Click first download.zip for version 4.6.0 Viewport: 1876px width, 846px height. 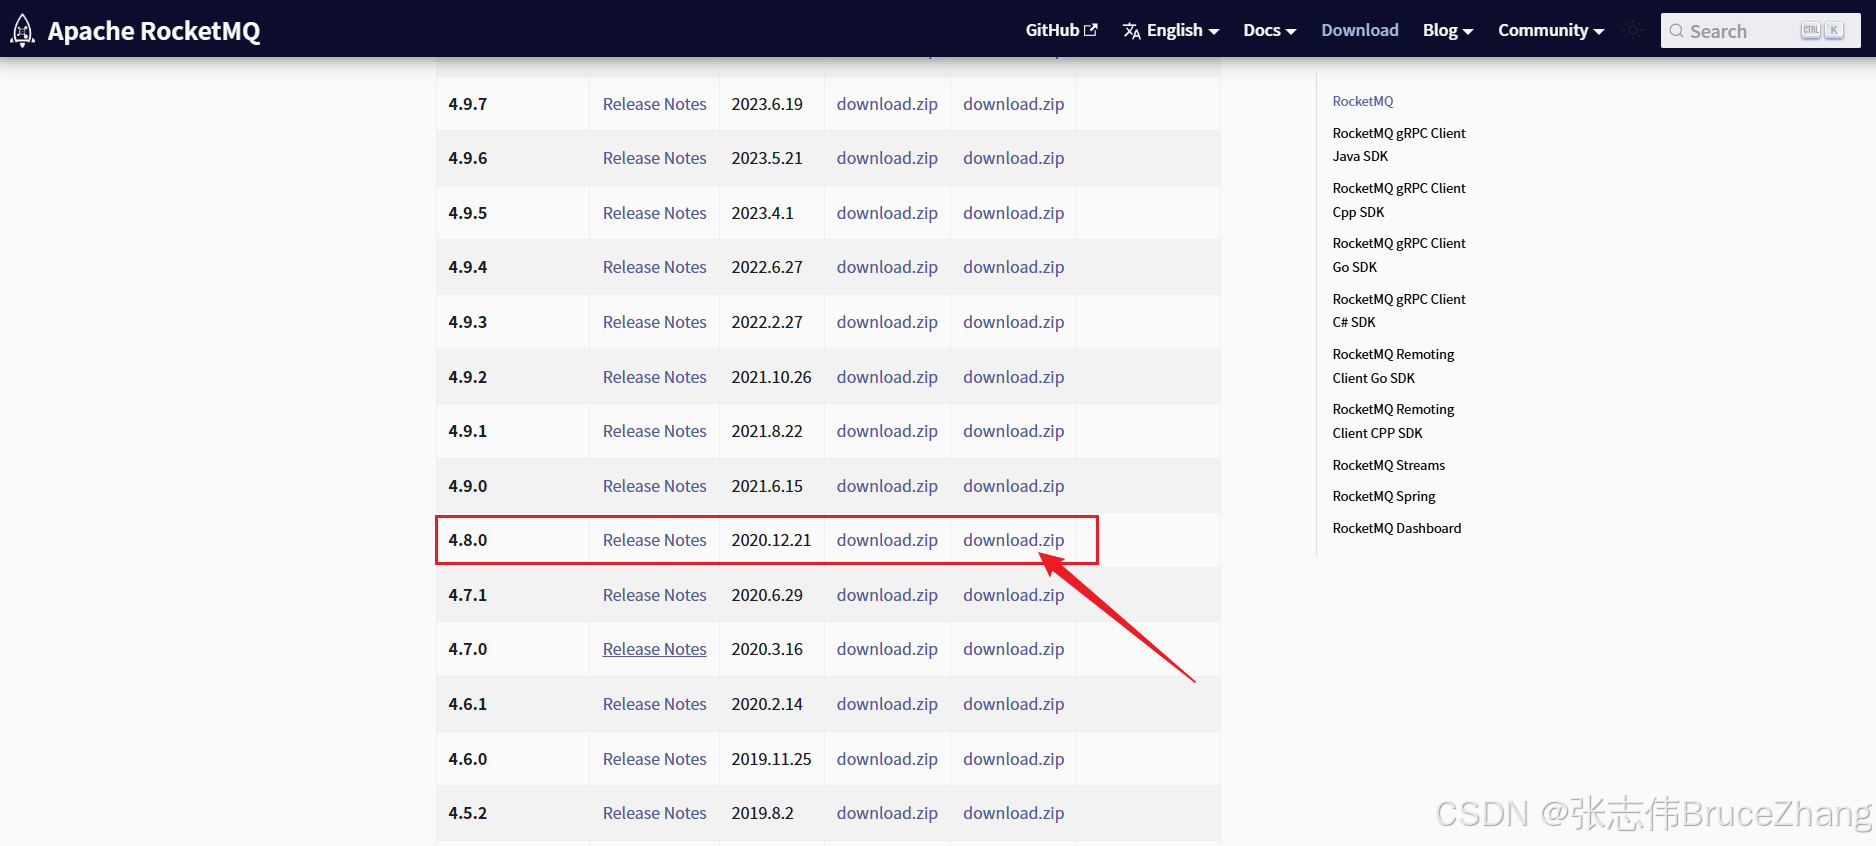[x=887, y=759]
